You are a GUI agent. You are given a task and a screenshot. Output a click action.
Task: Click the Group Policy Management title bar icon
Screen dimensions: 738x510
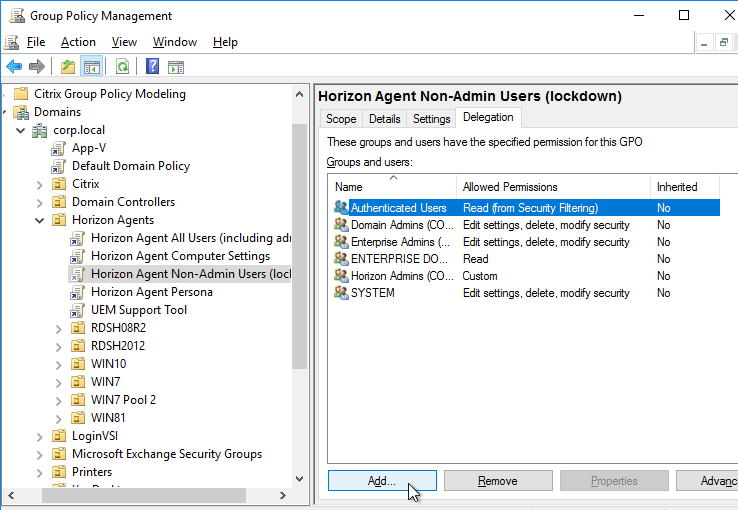click(17, 16)
